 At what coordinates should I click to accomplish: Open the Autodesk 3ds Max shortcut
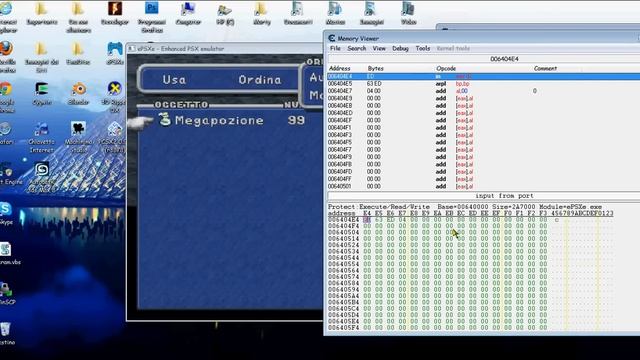coord(41,169)
